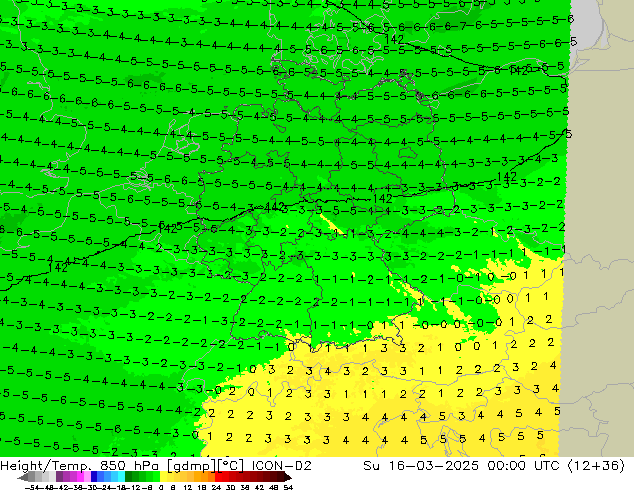
Task: Click the gray left arrow tip of color scale
Action: (22, 477)
